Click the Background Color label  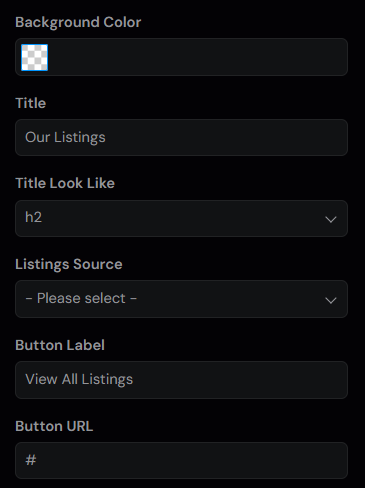(78, 23)
